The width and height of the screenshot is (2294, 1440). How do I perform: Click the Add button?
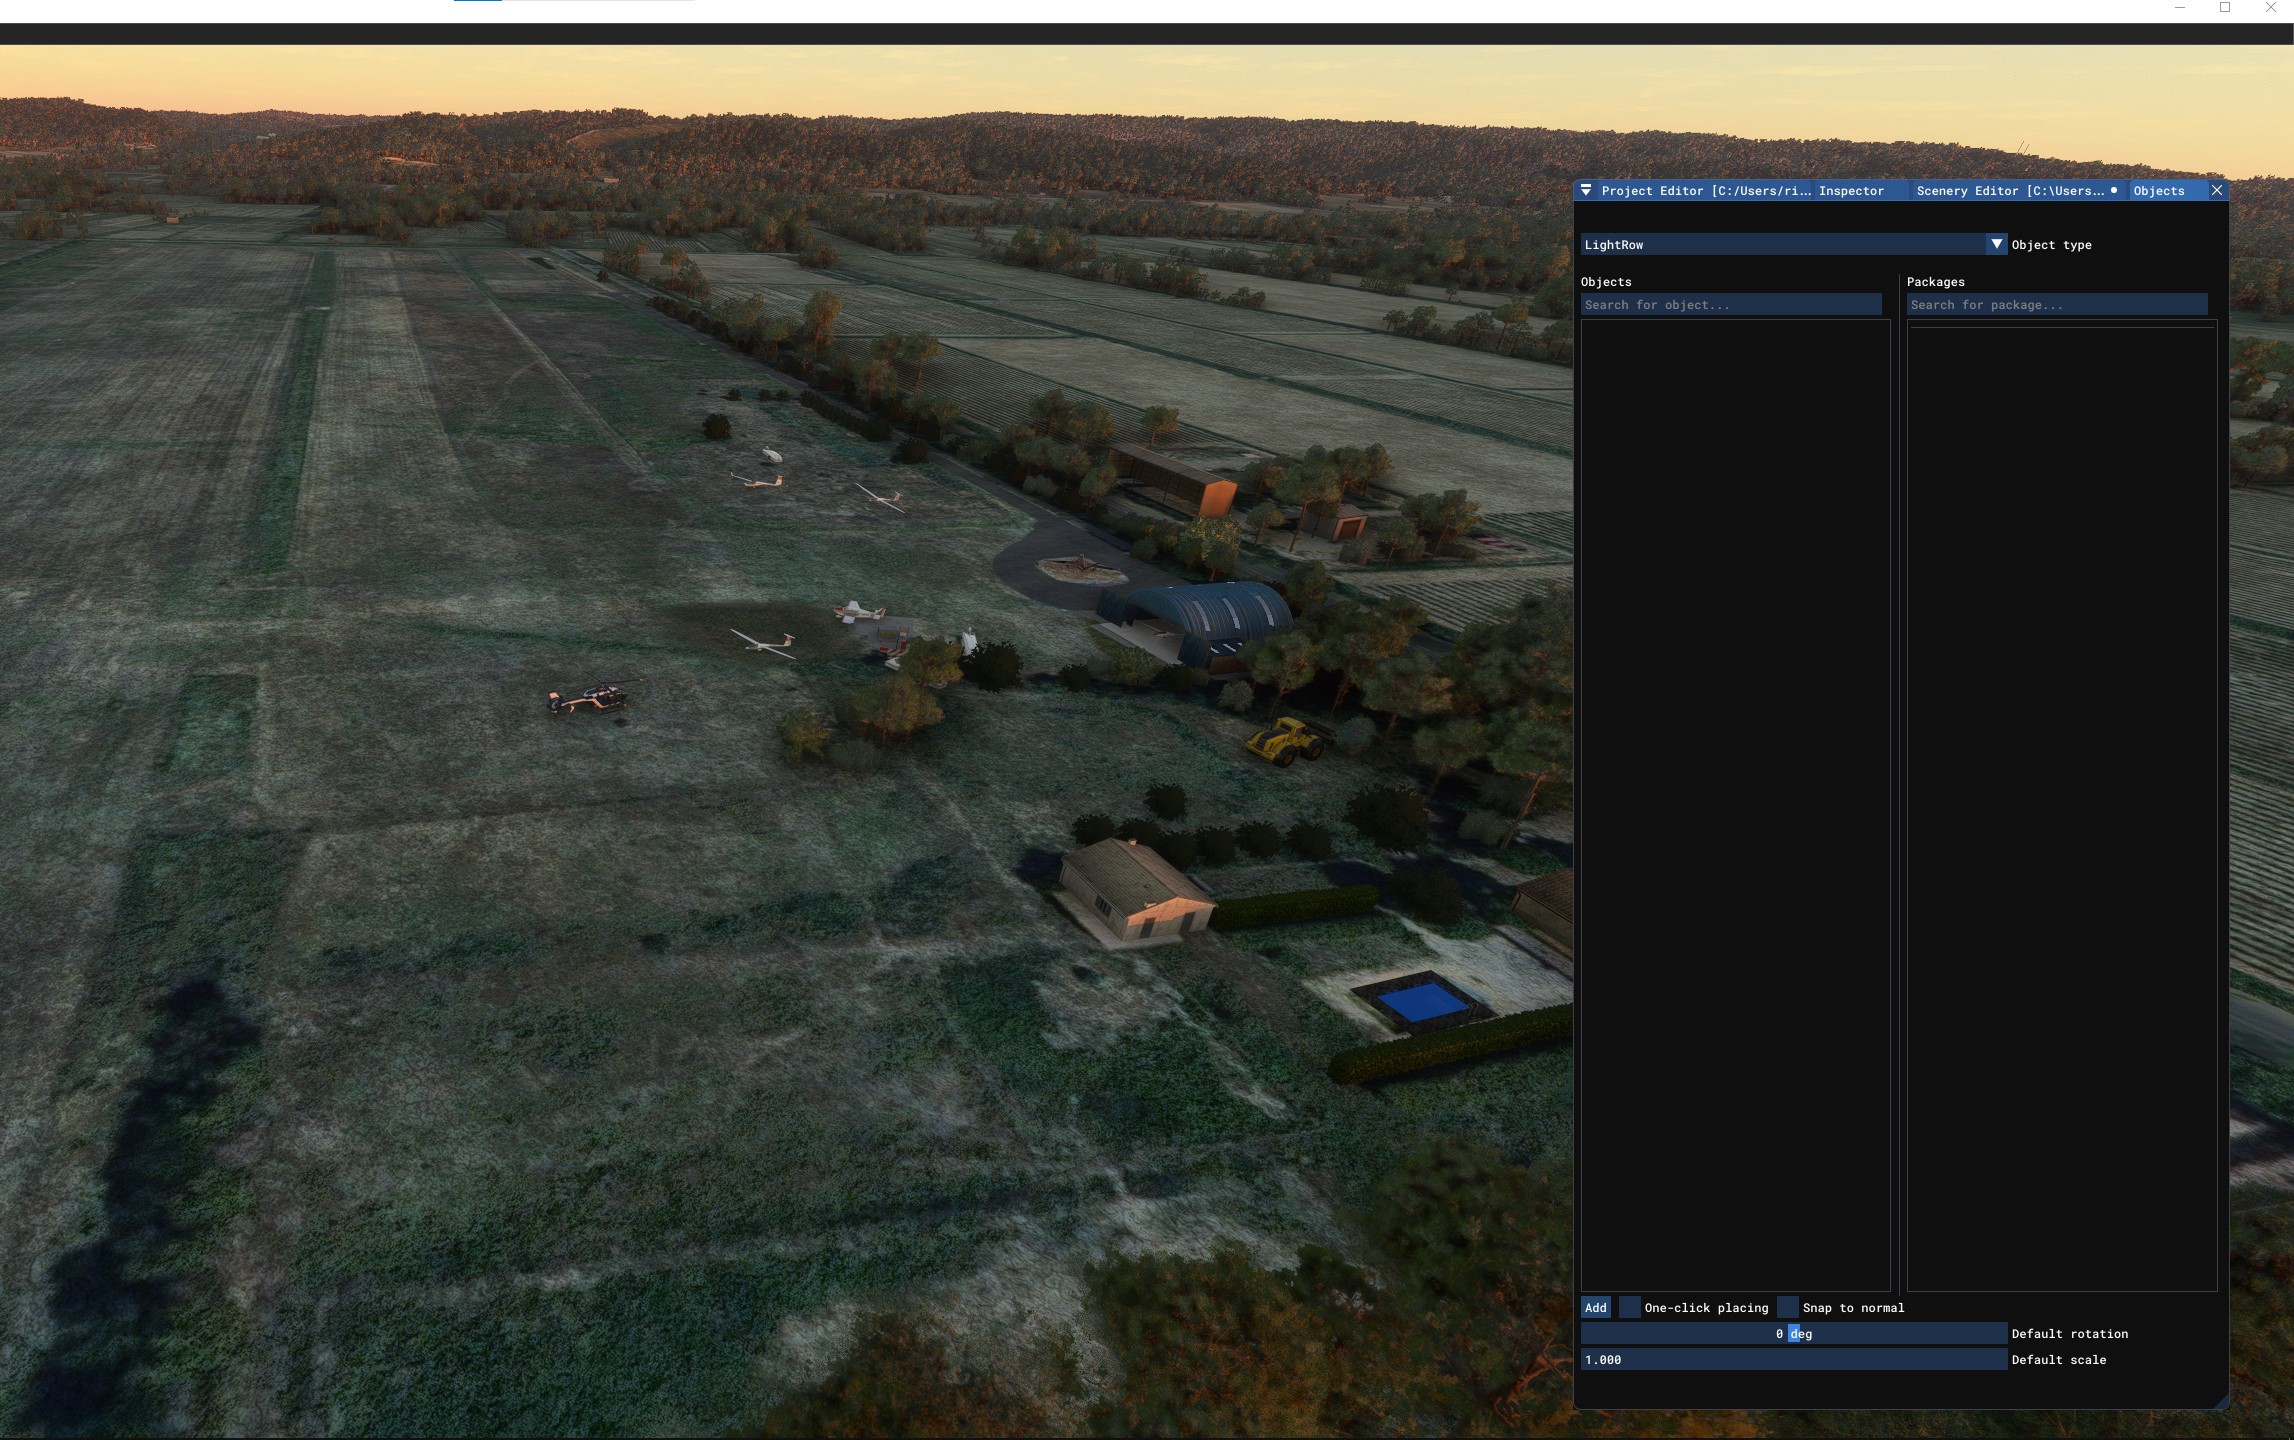click(1596, 1308)
